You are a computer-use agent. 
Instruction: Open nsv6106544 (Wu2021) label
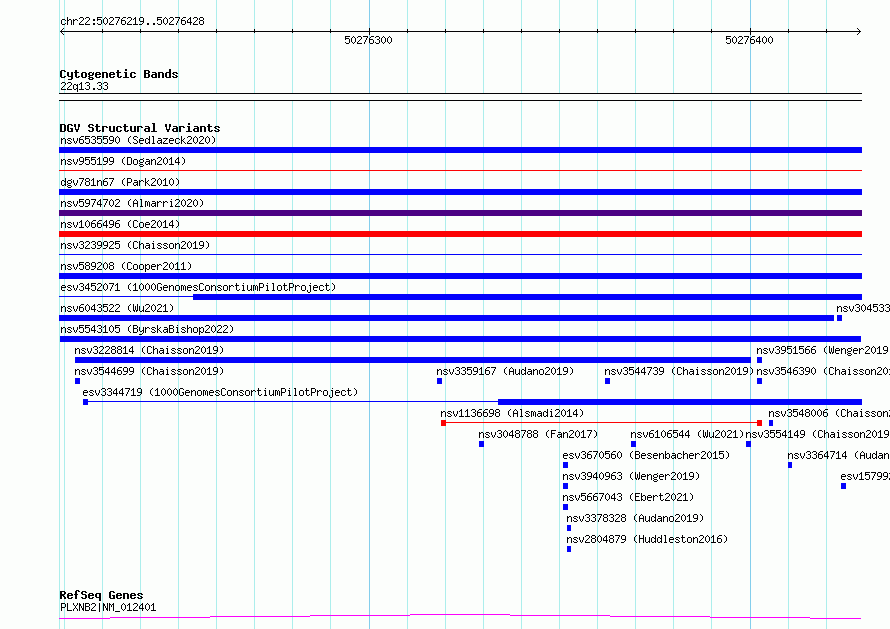(x=687, y=434)
